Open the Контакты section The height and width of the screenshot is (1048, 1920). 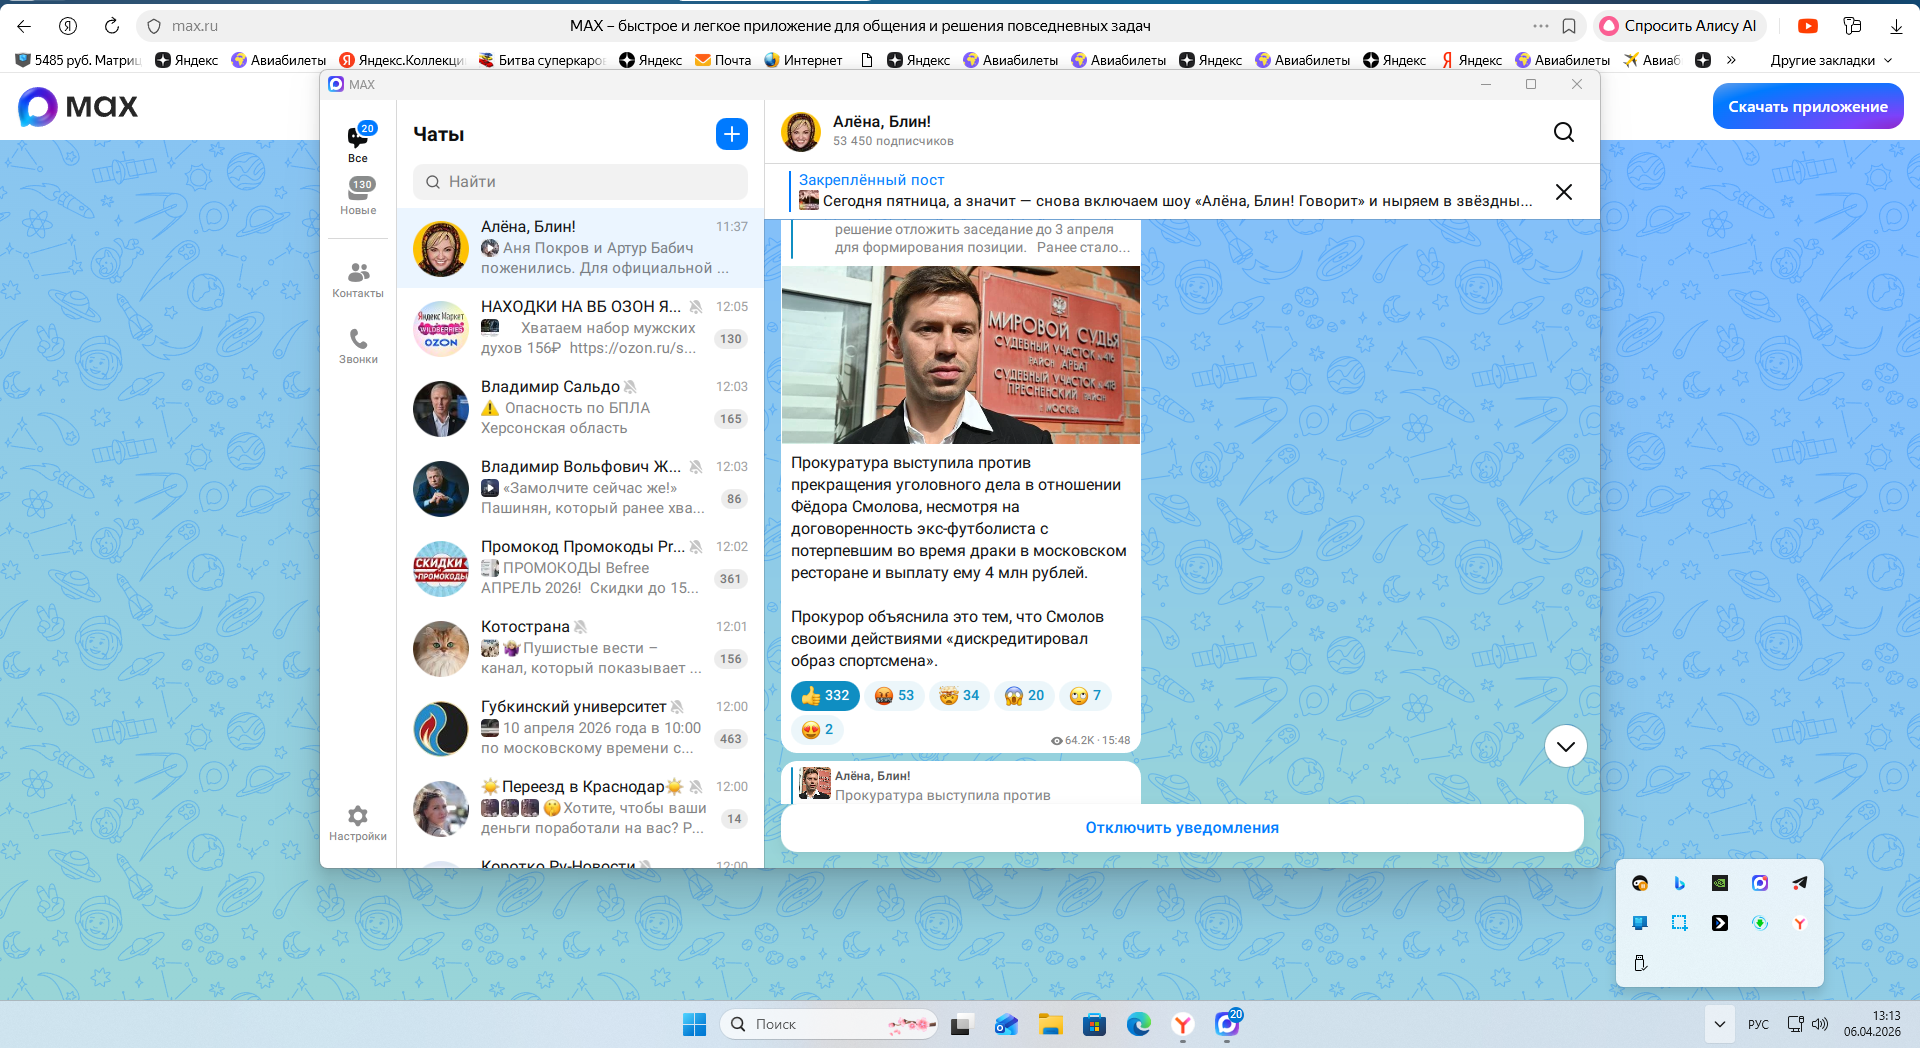pyautogui.click(x=358, y=280)
